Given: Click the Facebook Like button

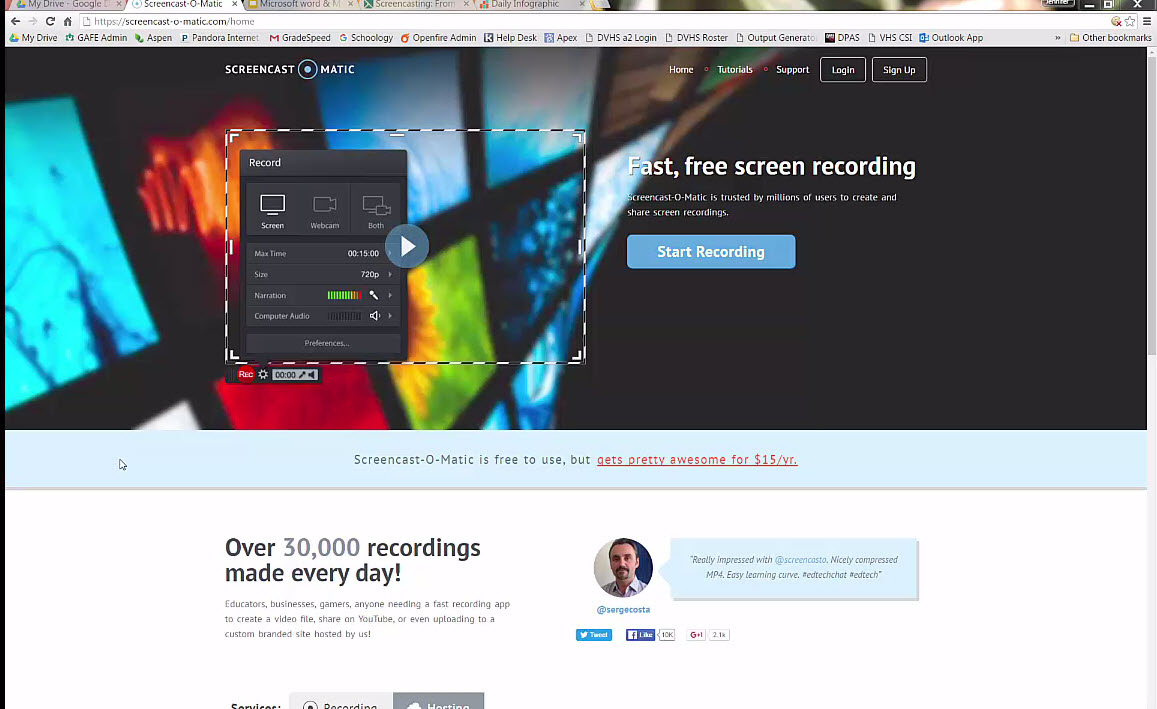Looking at the screenshot, I should 640,634.
